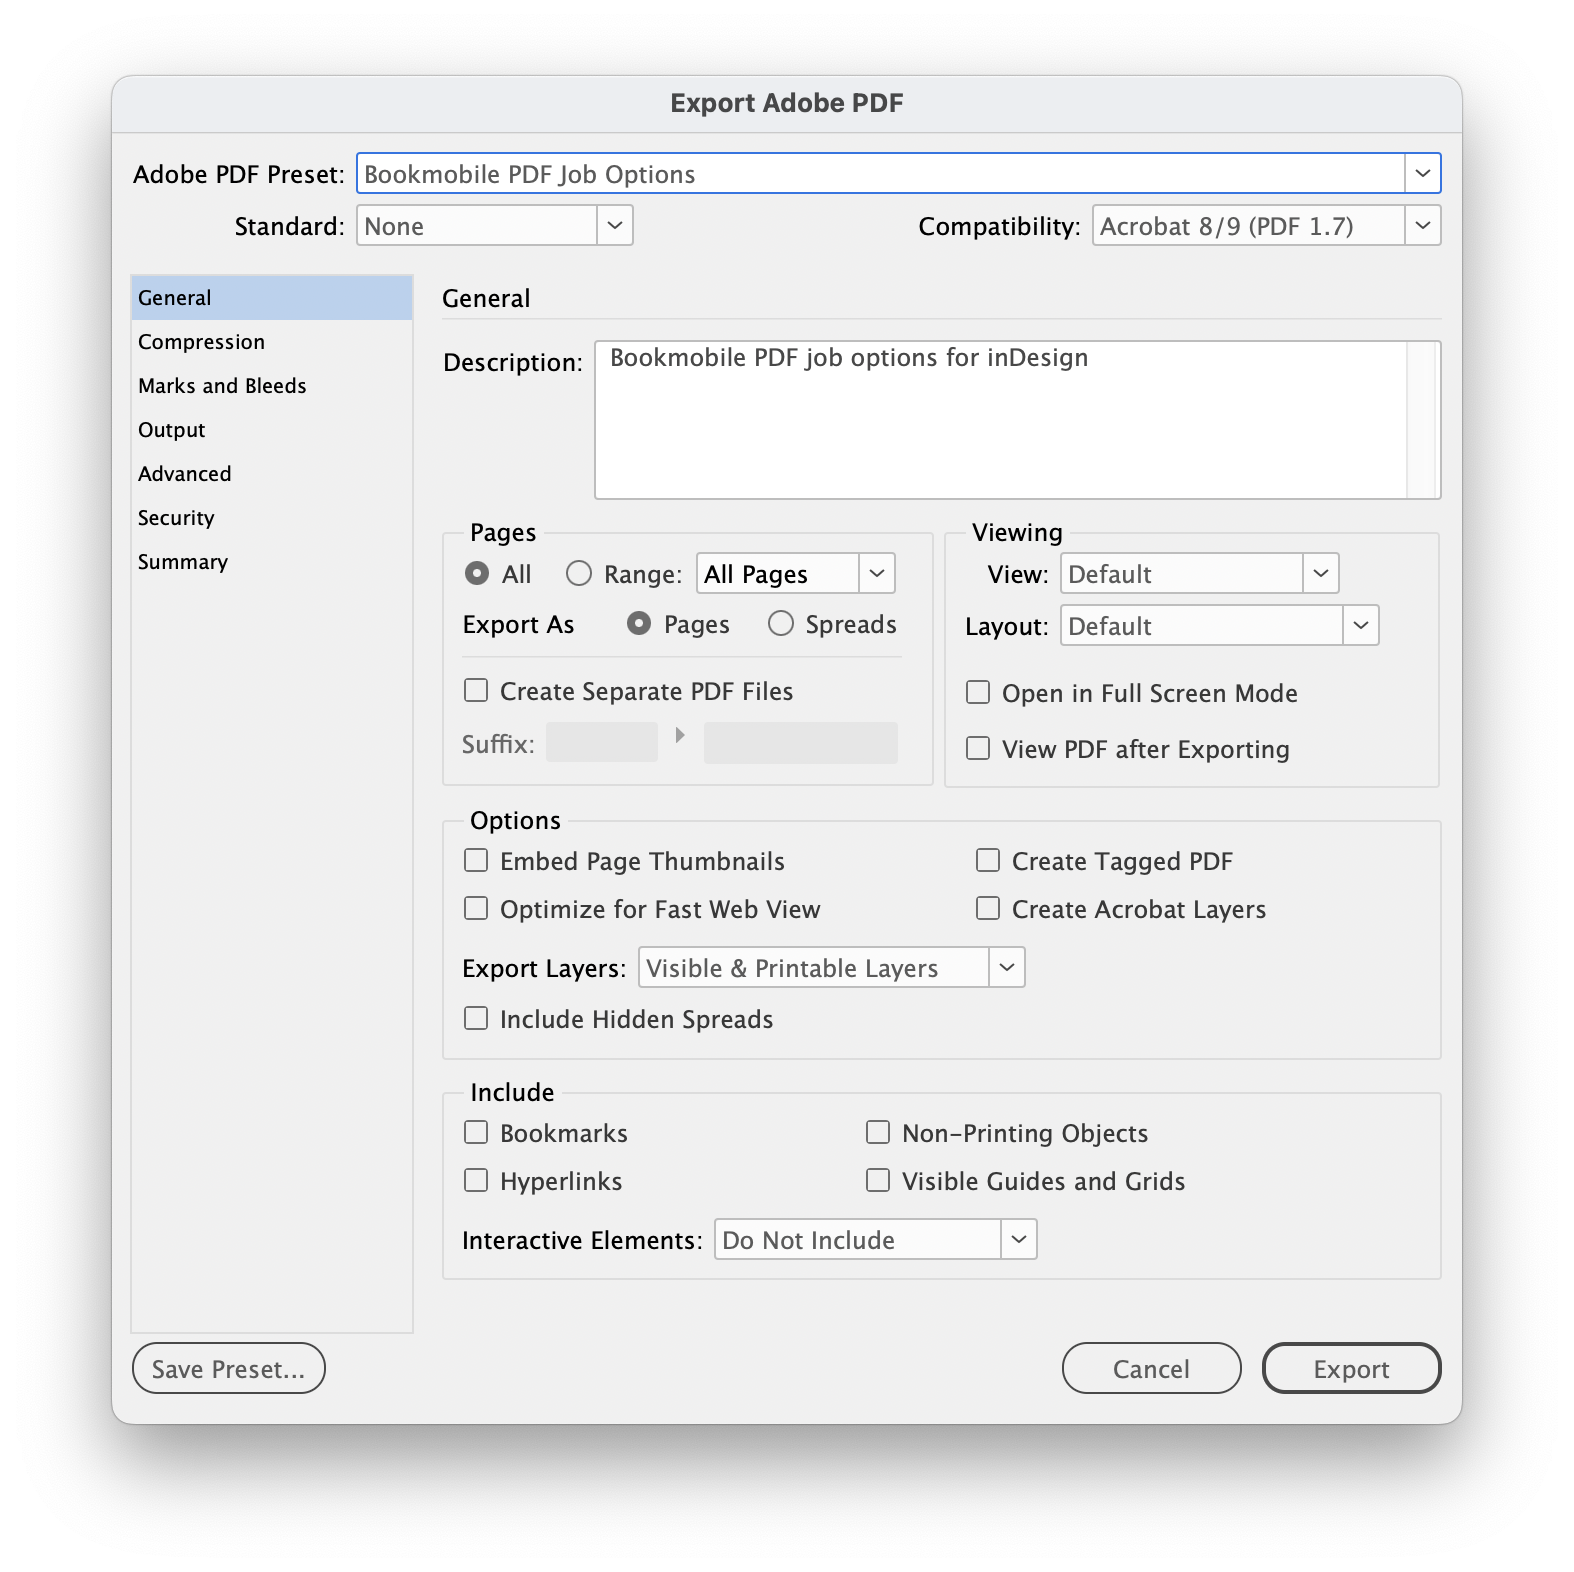The width and height of the screenshot is (1574, 1572).
Task: Cancel the PDF export dialog
Action: point(1152,1368)
